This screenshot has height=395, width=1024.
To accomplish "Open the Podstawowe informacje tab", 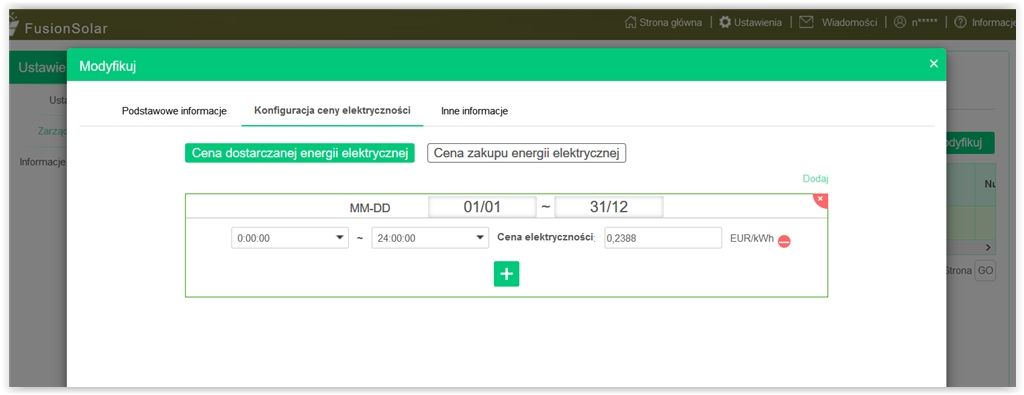I will (x=174, y=111).
